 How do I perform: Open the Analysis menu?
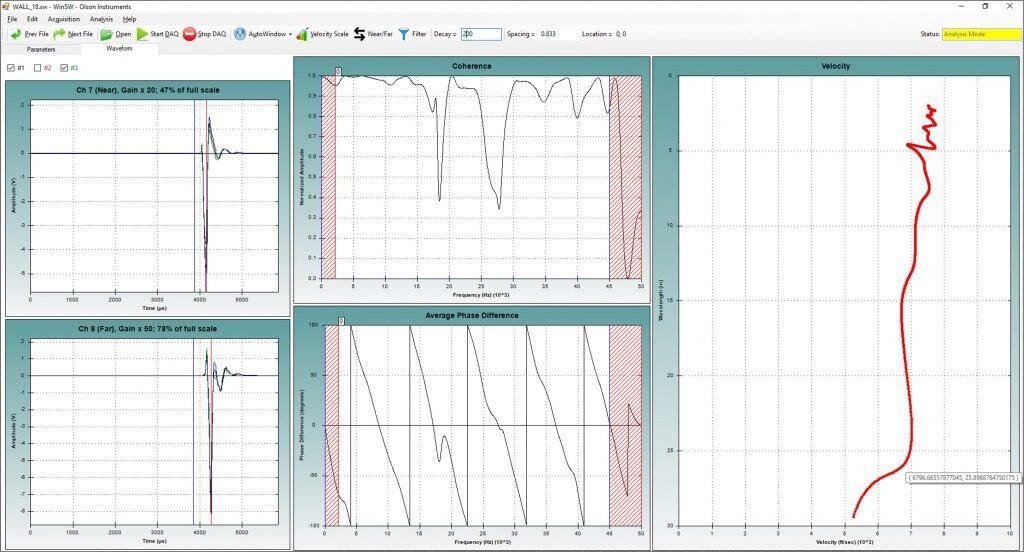pyautogui.click(x=101, y=19)
